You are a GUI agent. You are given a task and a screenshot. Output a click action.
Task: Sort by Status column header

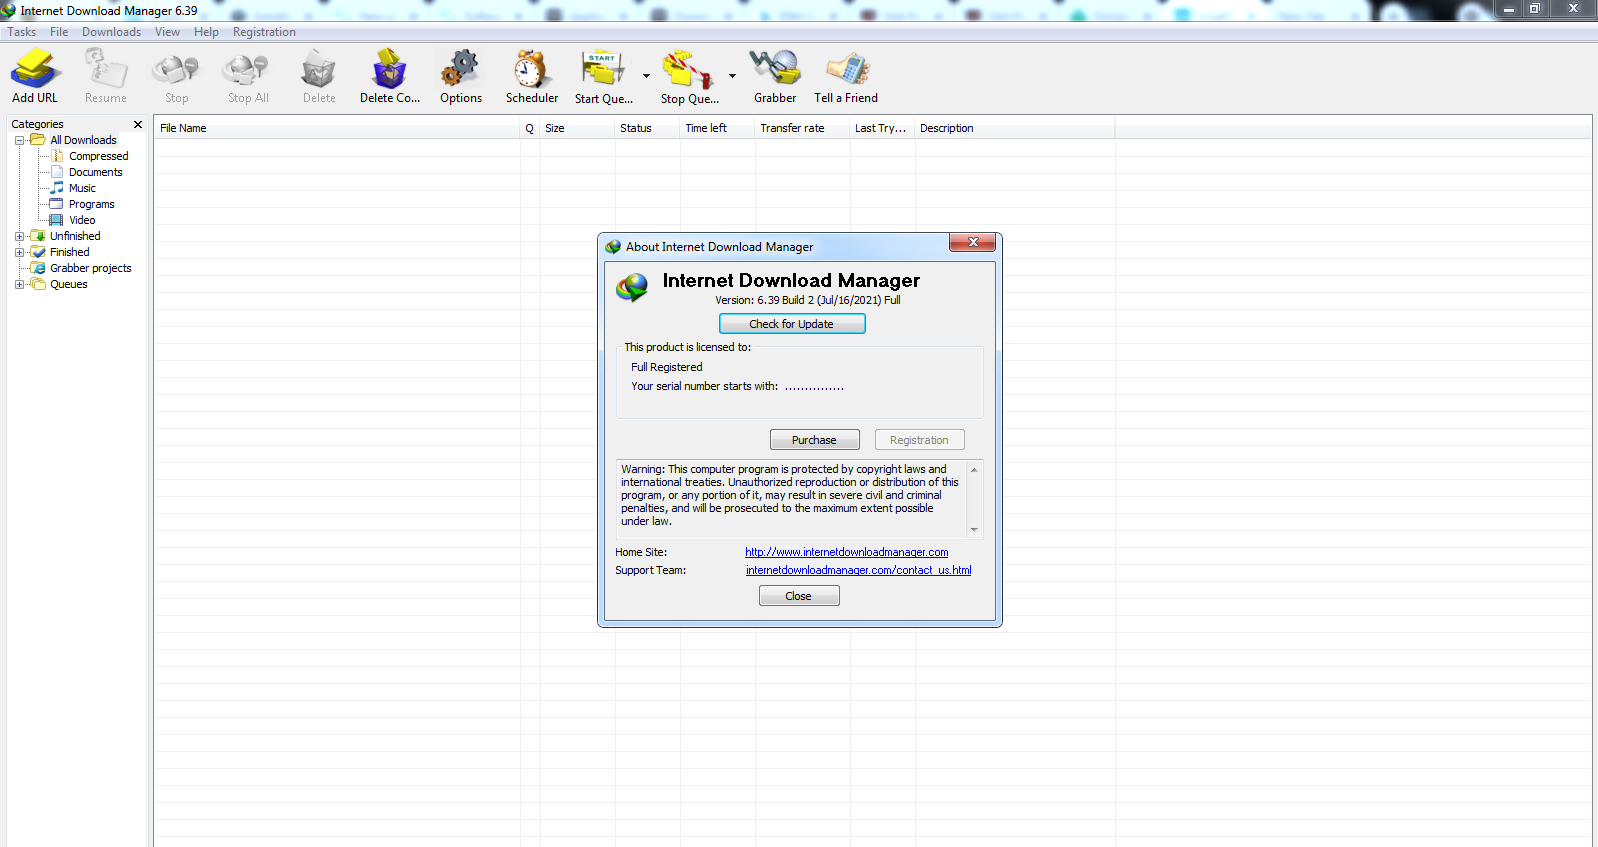(x=647, y=128)
